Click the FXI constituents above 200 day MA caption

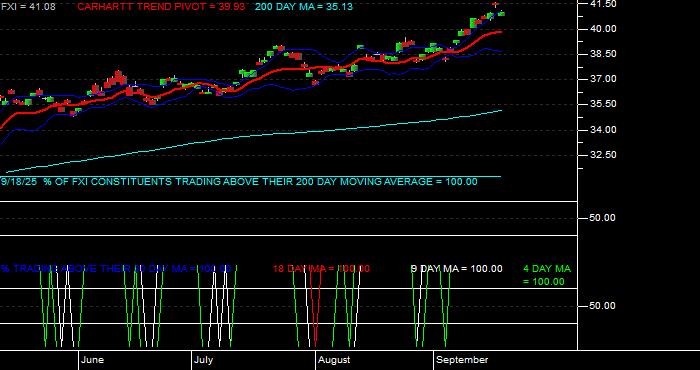pyautogui.click(x=239, y=182)
